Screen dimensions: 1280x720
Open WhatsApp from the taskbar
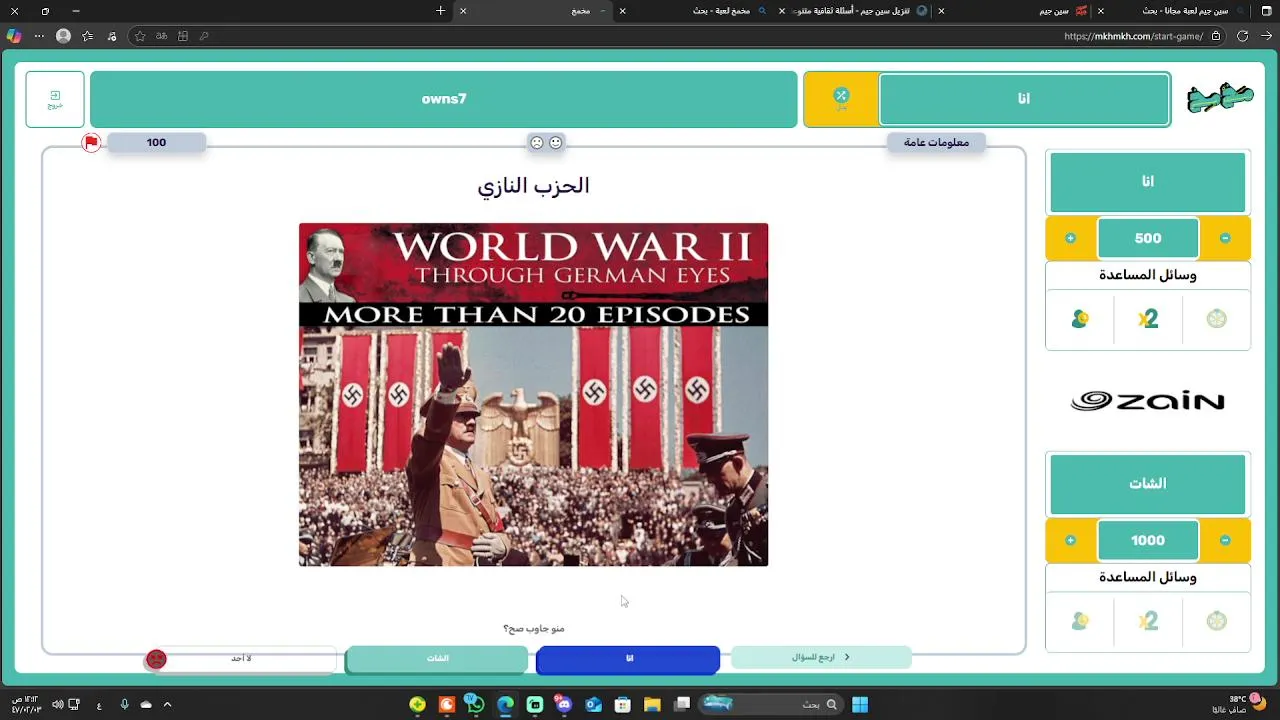(x=476, y=704)
